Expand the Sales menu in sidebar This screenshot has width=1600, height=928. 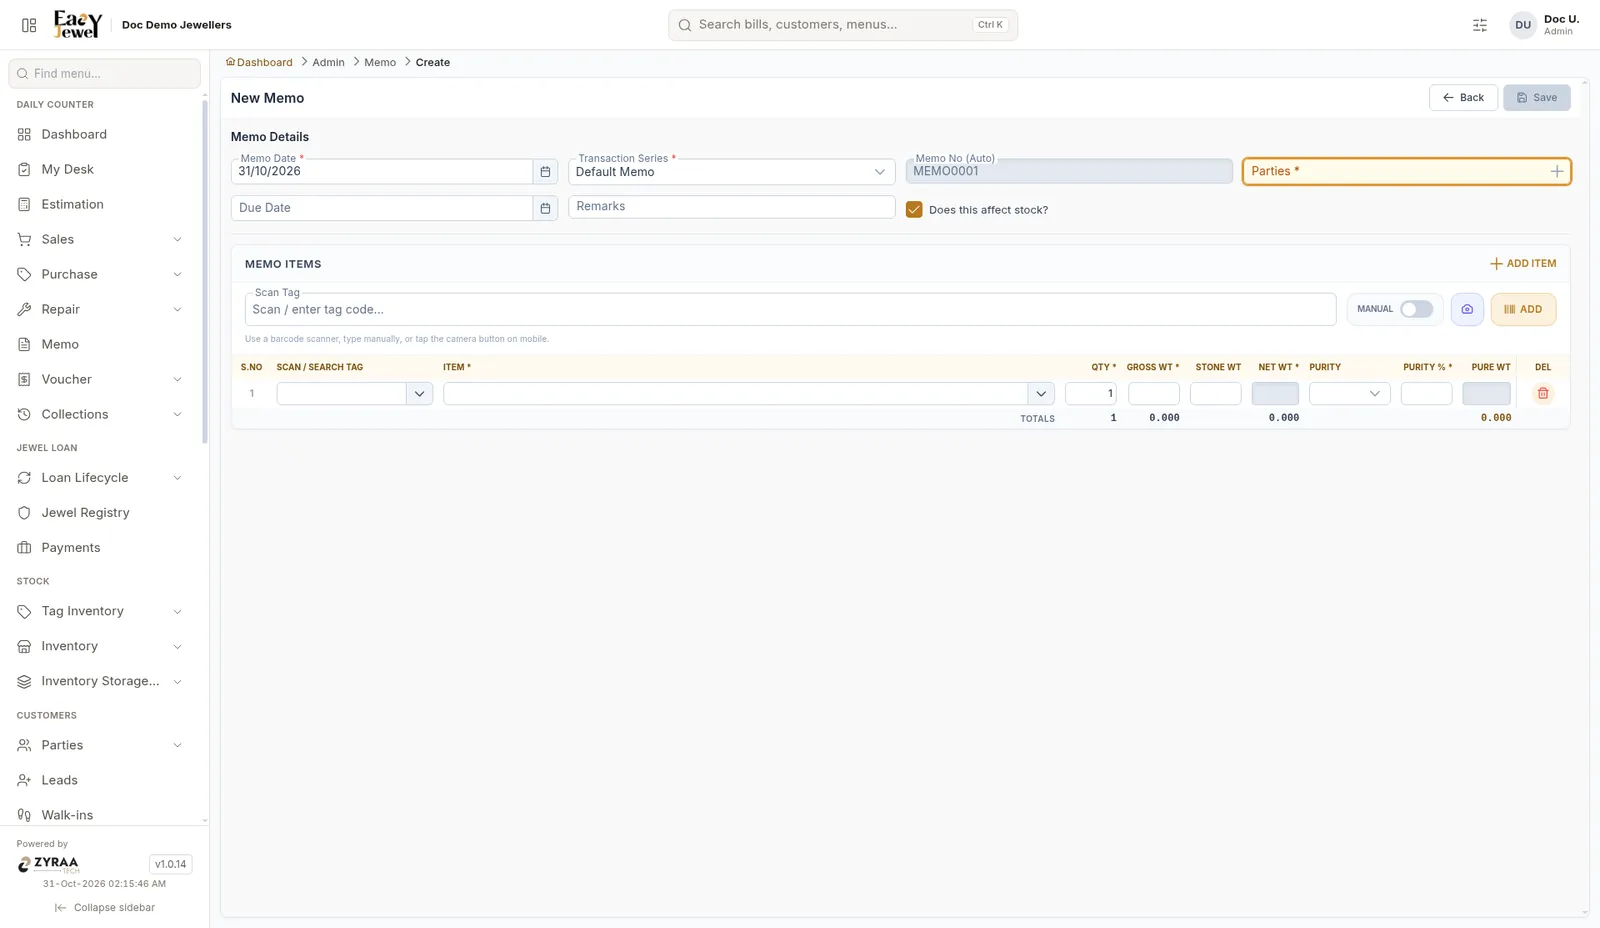click(100, 239)
